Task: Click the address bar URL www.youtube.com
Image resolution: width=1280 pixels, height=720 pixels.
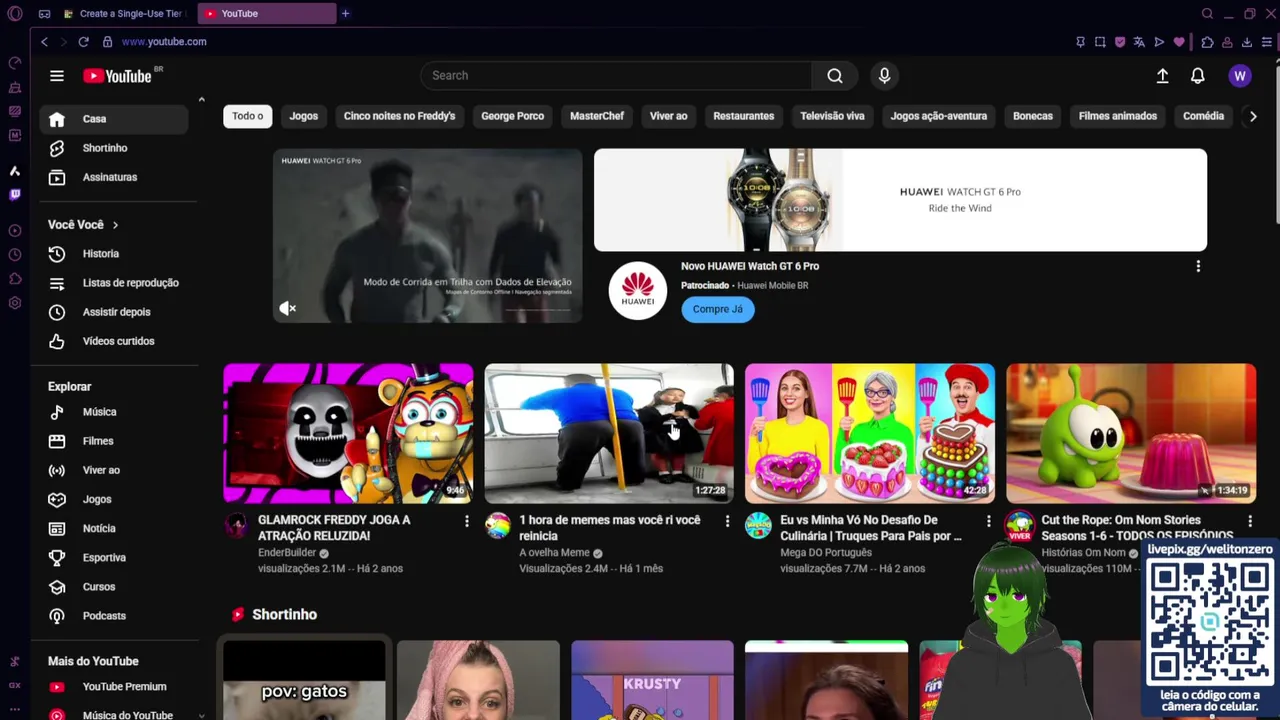Action: 164,42
